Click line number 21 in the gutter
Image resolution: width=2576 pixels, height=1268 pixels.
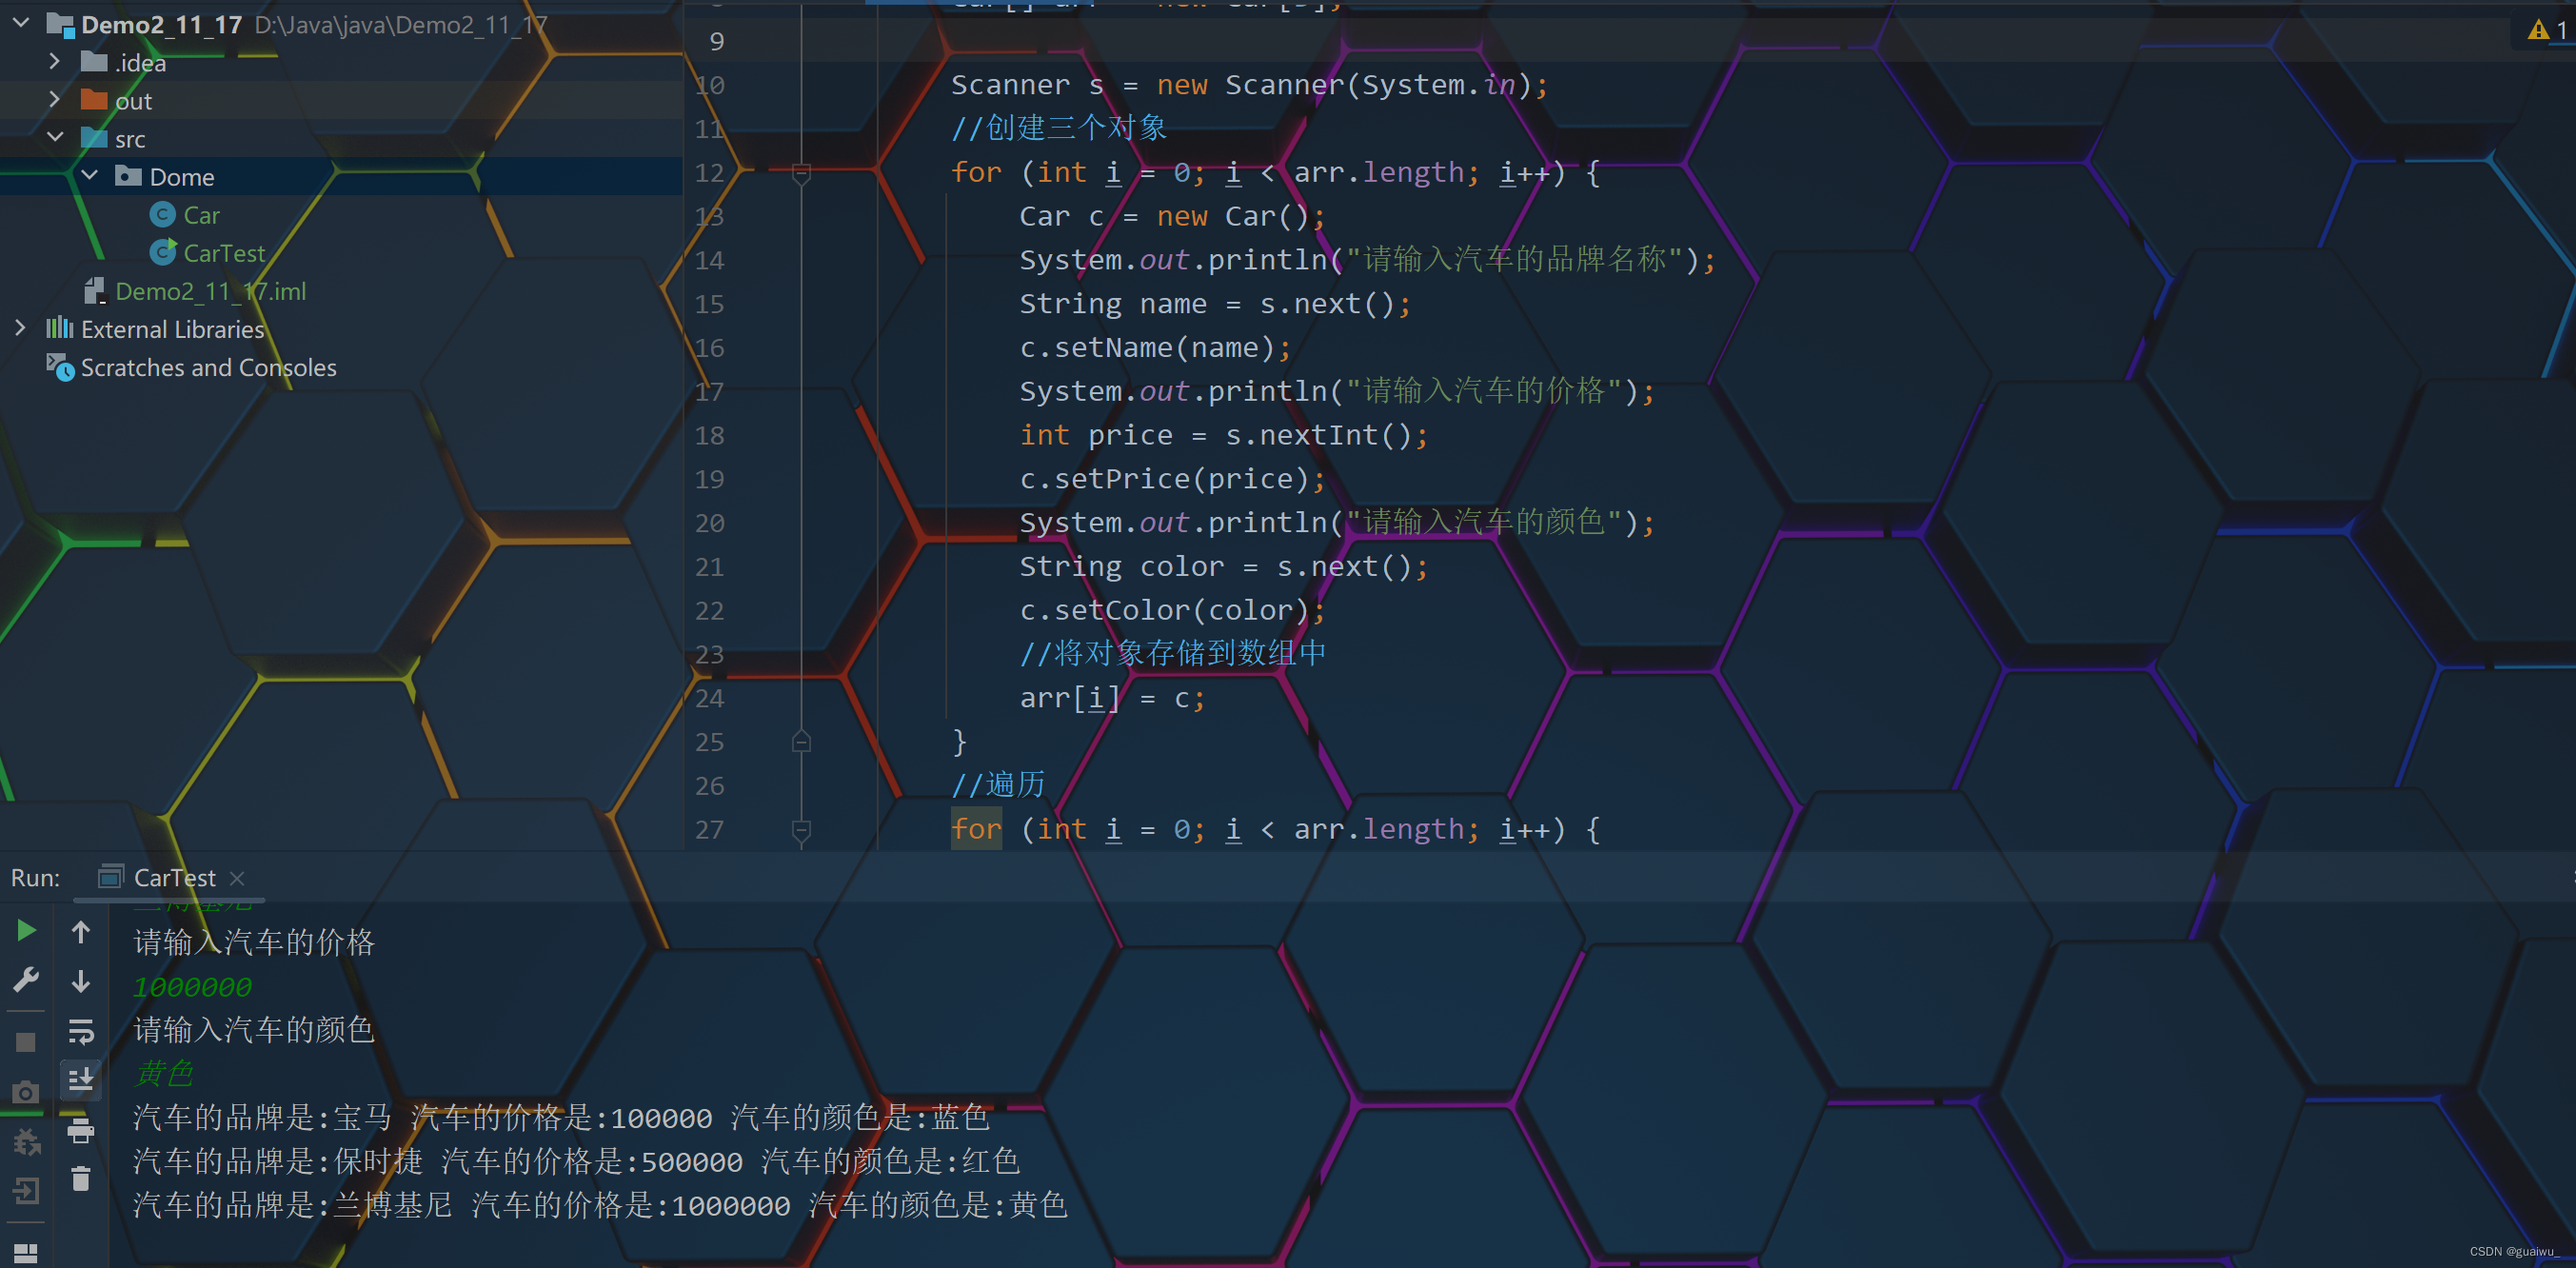pos(709,567)
